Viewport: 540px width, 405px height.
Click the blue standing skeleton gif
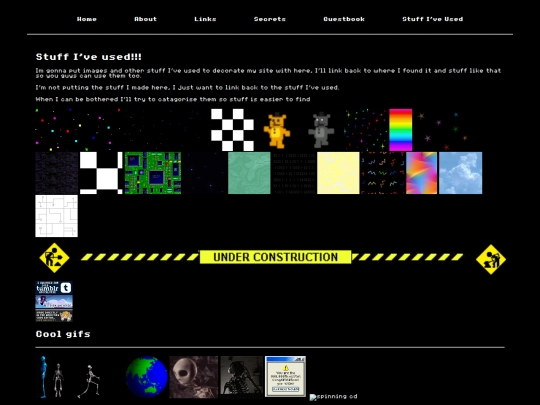coord(43,377)
